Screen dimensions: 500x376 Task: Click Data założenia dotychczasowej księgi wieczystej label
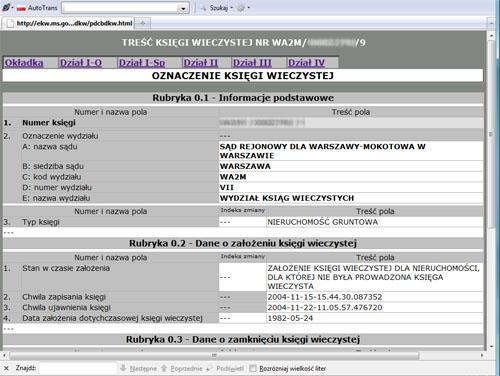click(112, 318)
